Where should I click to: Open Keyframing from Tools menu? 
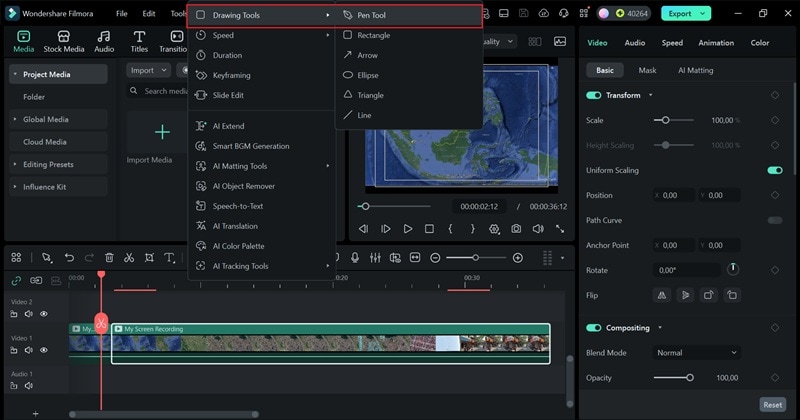click(262, 75)
